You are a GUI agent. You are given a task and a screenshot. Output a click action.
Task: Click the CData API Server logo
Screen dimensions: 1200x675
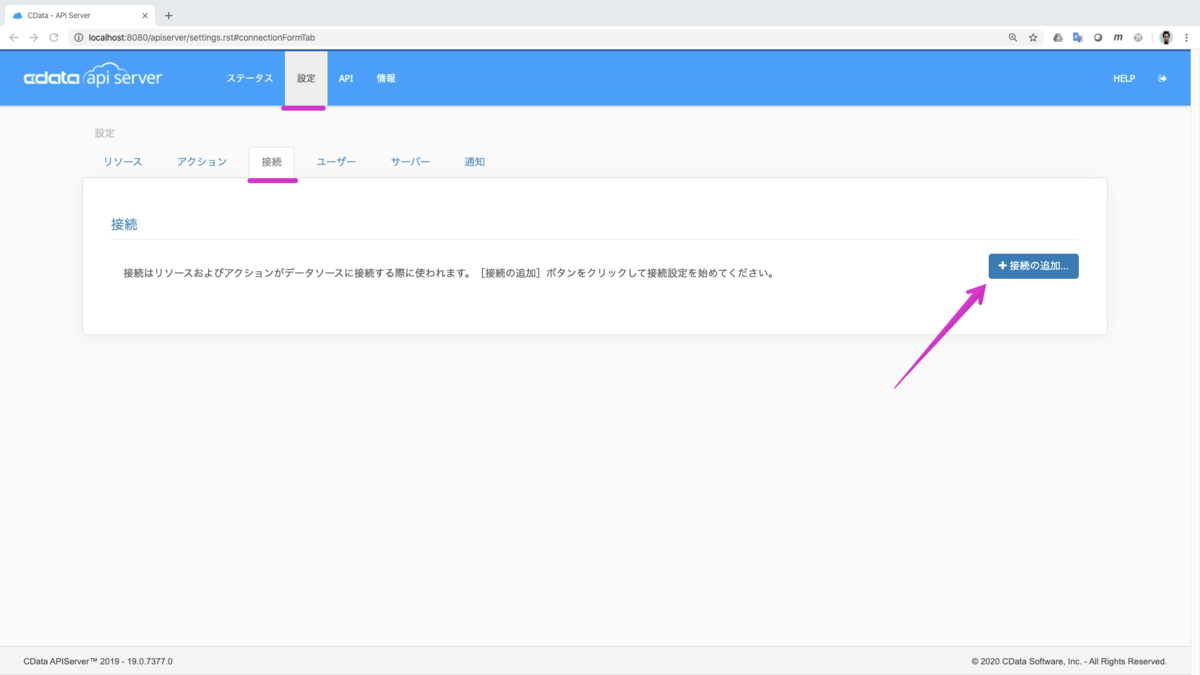[93, 78]
